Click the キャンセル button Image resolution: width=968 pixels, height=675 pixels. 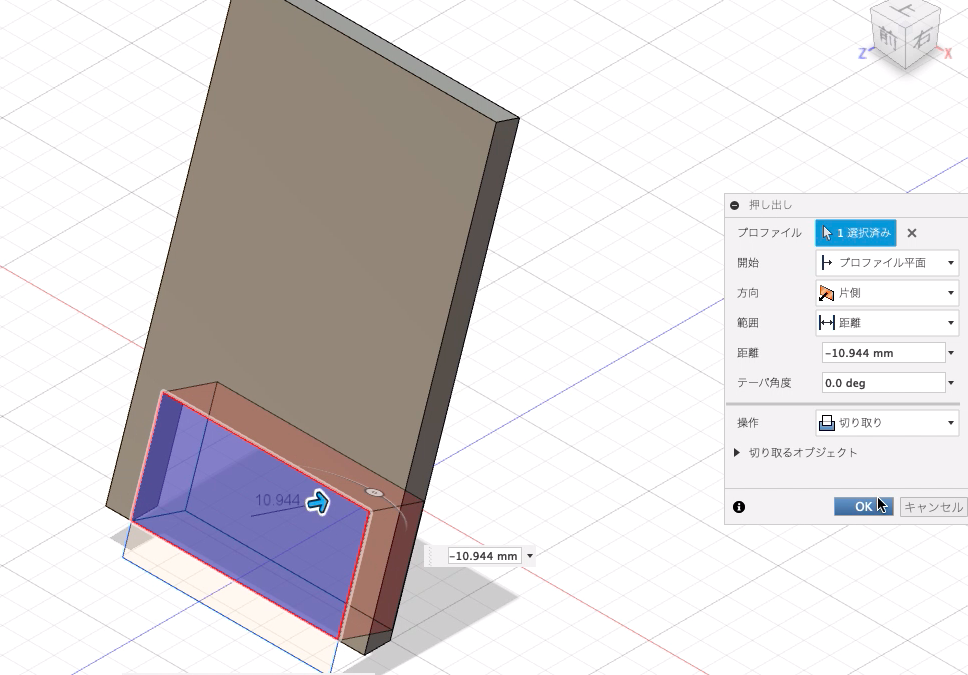(x=933, y=506)
